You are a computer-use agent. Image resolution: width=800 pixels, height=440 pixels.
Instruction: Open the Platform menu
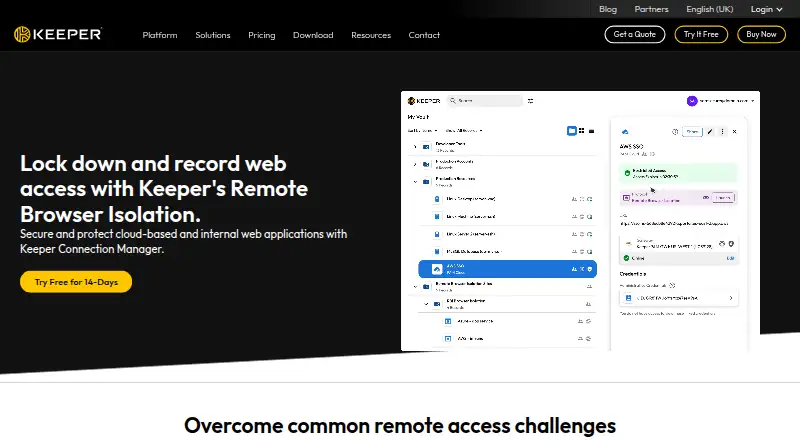coord(160,35)
